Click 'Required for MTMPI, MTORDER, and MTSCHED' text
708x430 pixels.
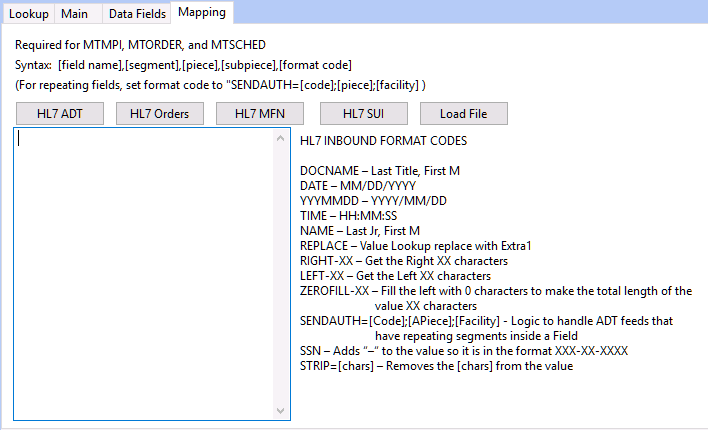(140, 45)
